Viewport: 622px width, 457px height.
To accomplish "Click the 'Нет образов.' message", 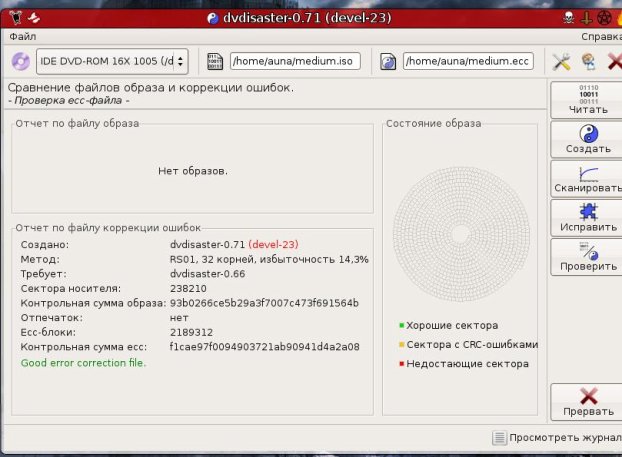I will (193, 171).
